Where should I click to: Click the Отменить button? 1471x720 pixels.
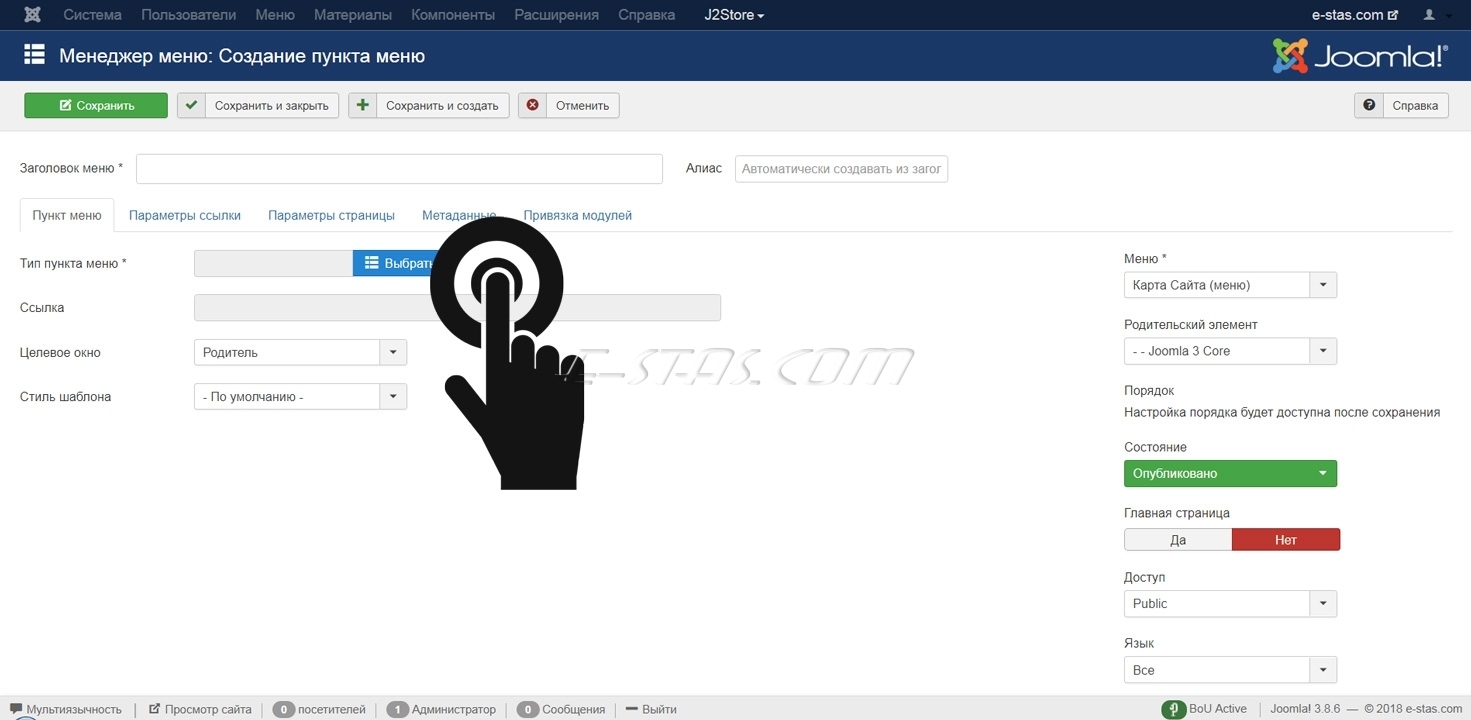tap(569, 105)
